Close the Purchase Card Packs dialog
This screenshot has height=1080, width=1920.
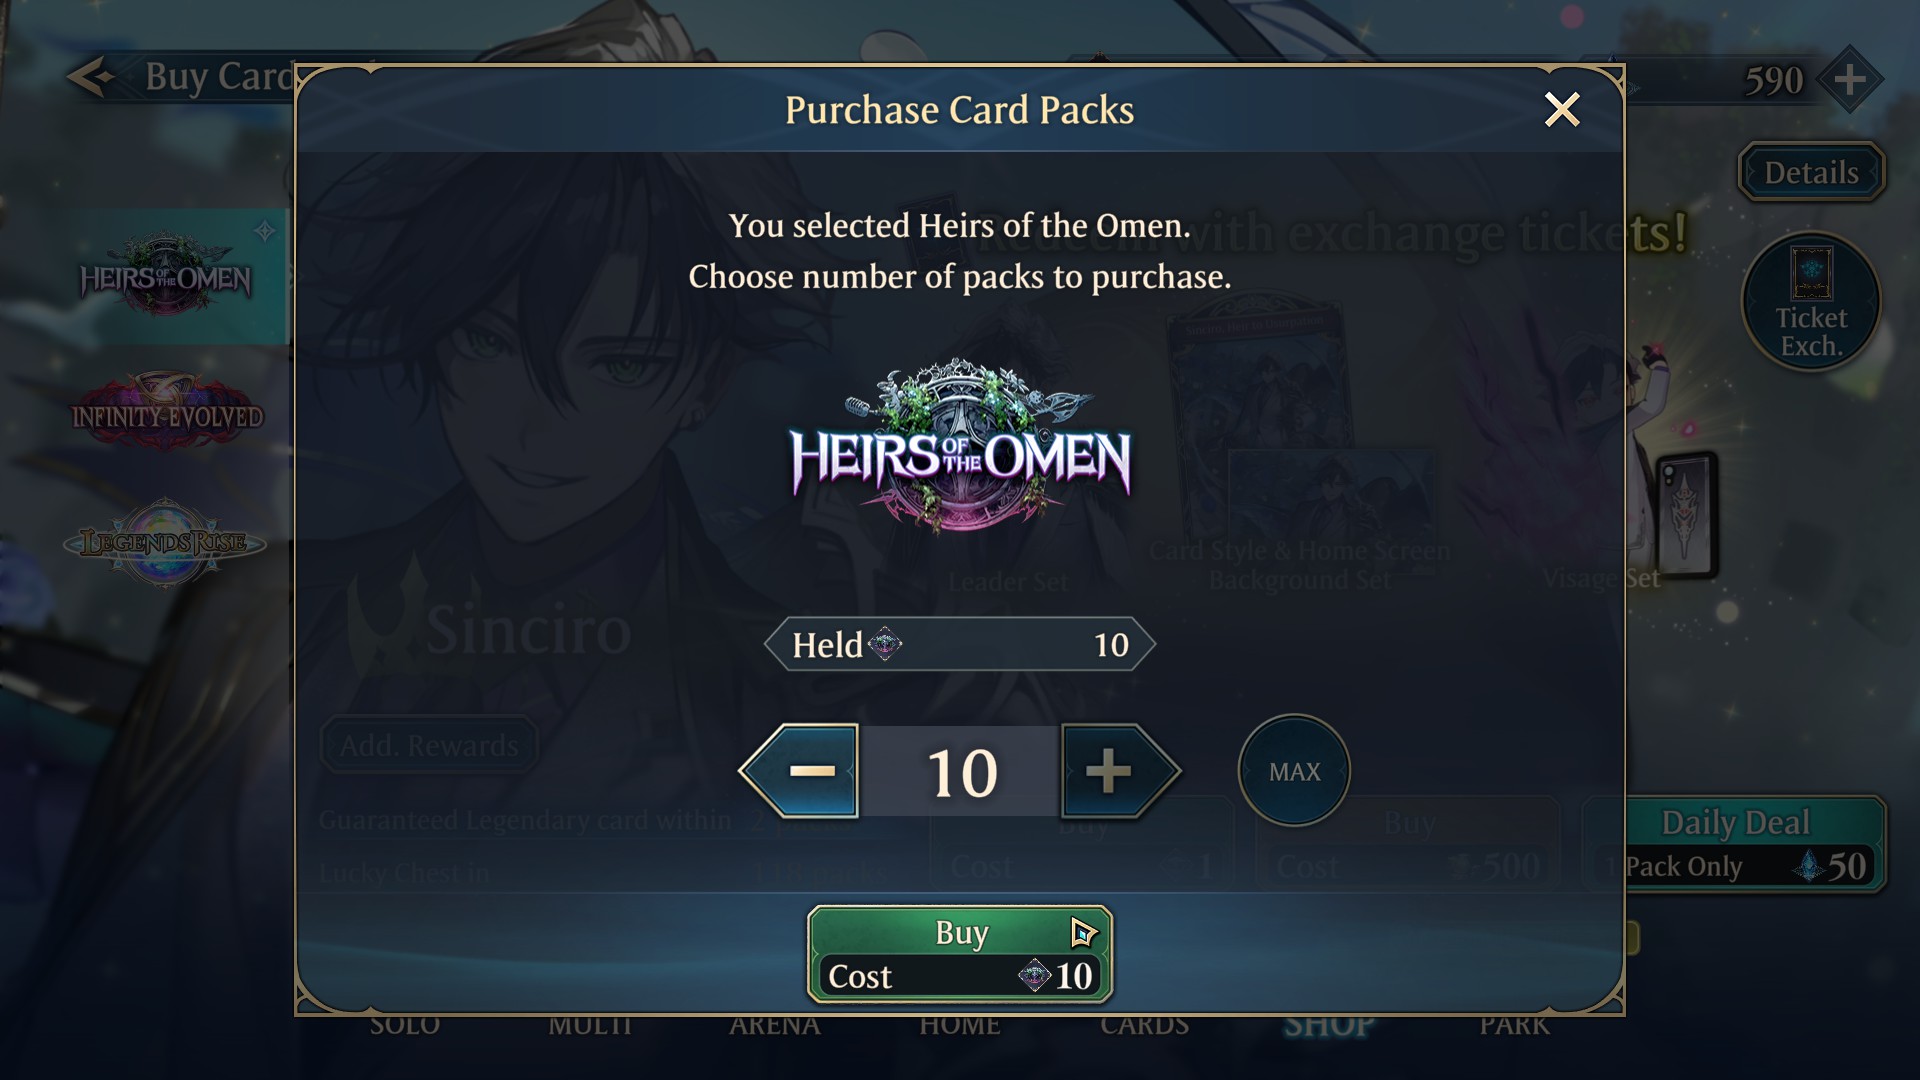(x=1561, y=109)
